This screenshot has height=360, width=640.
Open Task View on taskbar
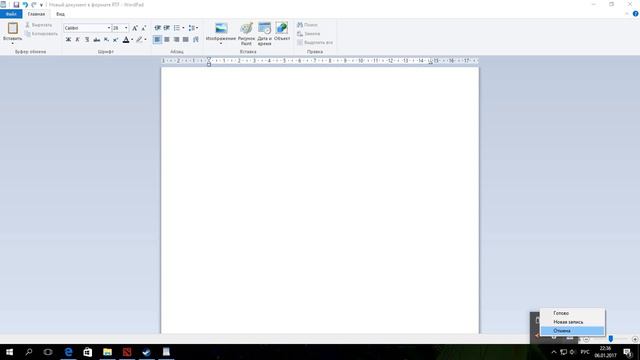tap(48, 352)
